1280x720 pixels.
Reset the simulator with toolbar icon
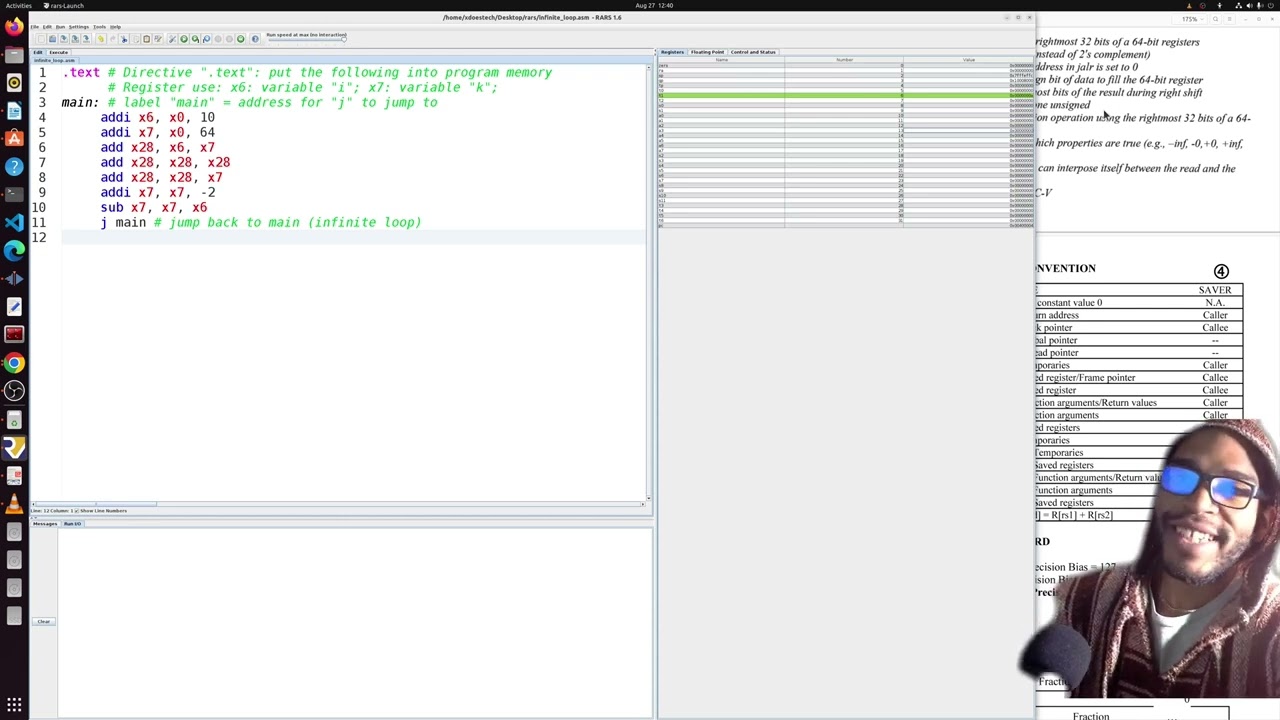pyautogui.click(x=241, y=39)
